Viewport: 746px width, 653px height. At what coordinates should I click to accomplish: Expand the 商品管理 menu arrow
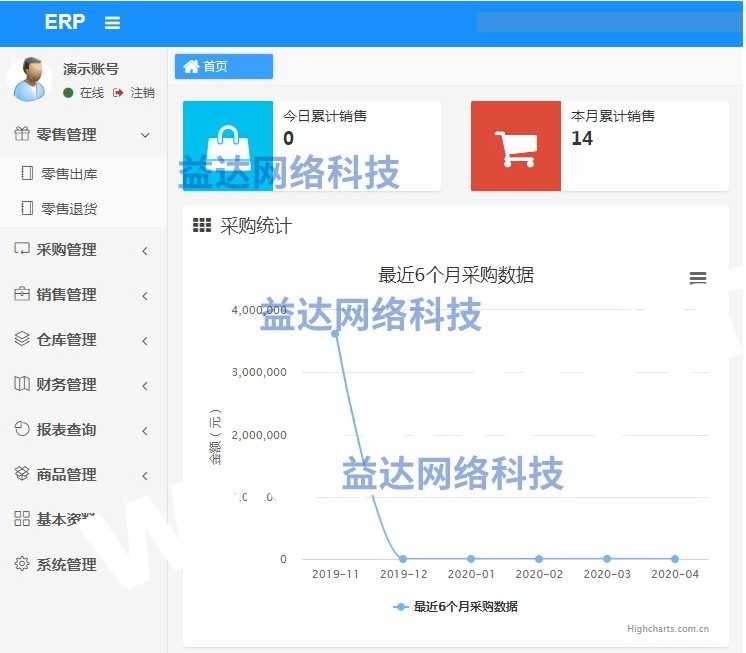coord(145,476)
